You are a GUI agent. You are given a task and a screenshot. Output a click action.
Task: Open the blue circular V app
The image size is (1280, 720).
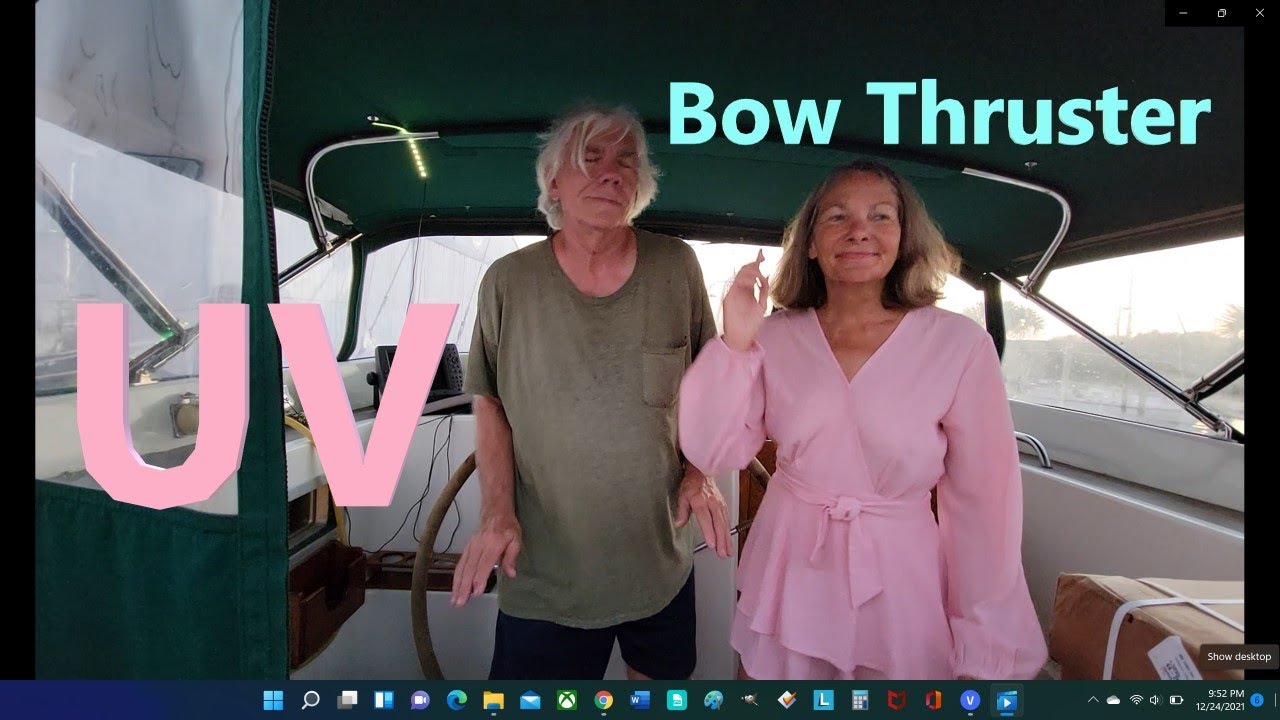click(970, 700)
